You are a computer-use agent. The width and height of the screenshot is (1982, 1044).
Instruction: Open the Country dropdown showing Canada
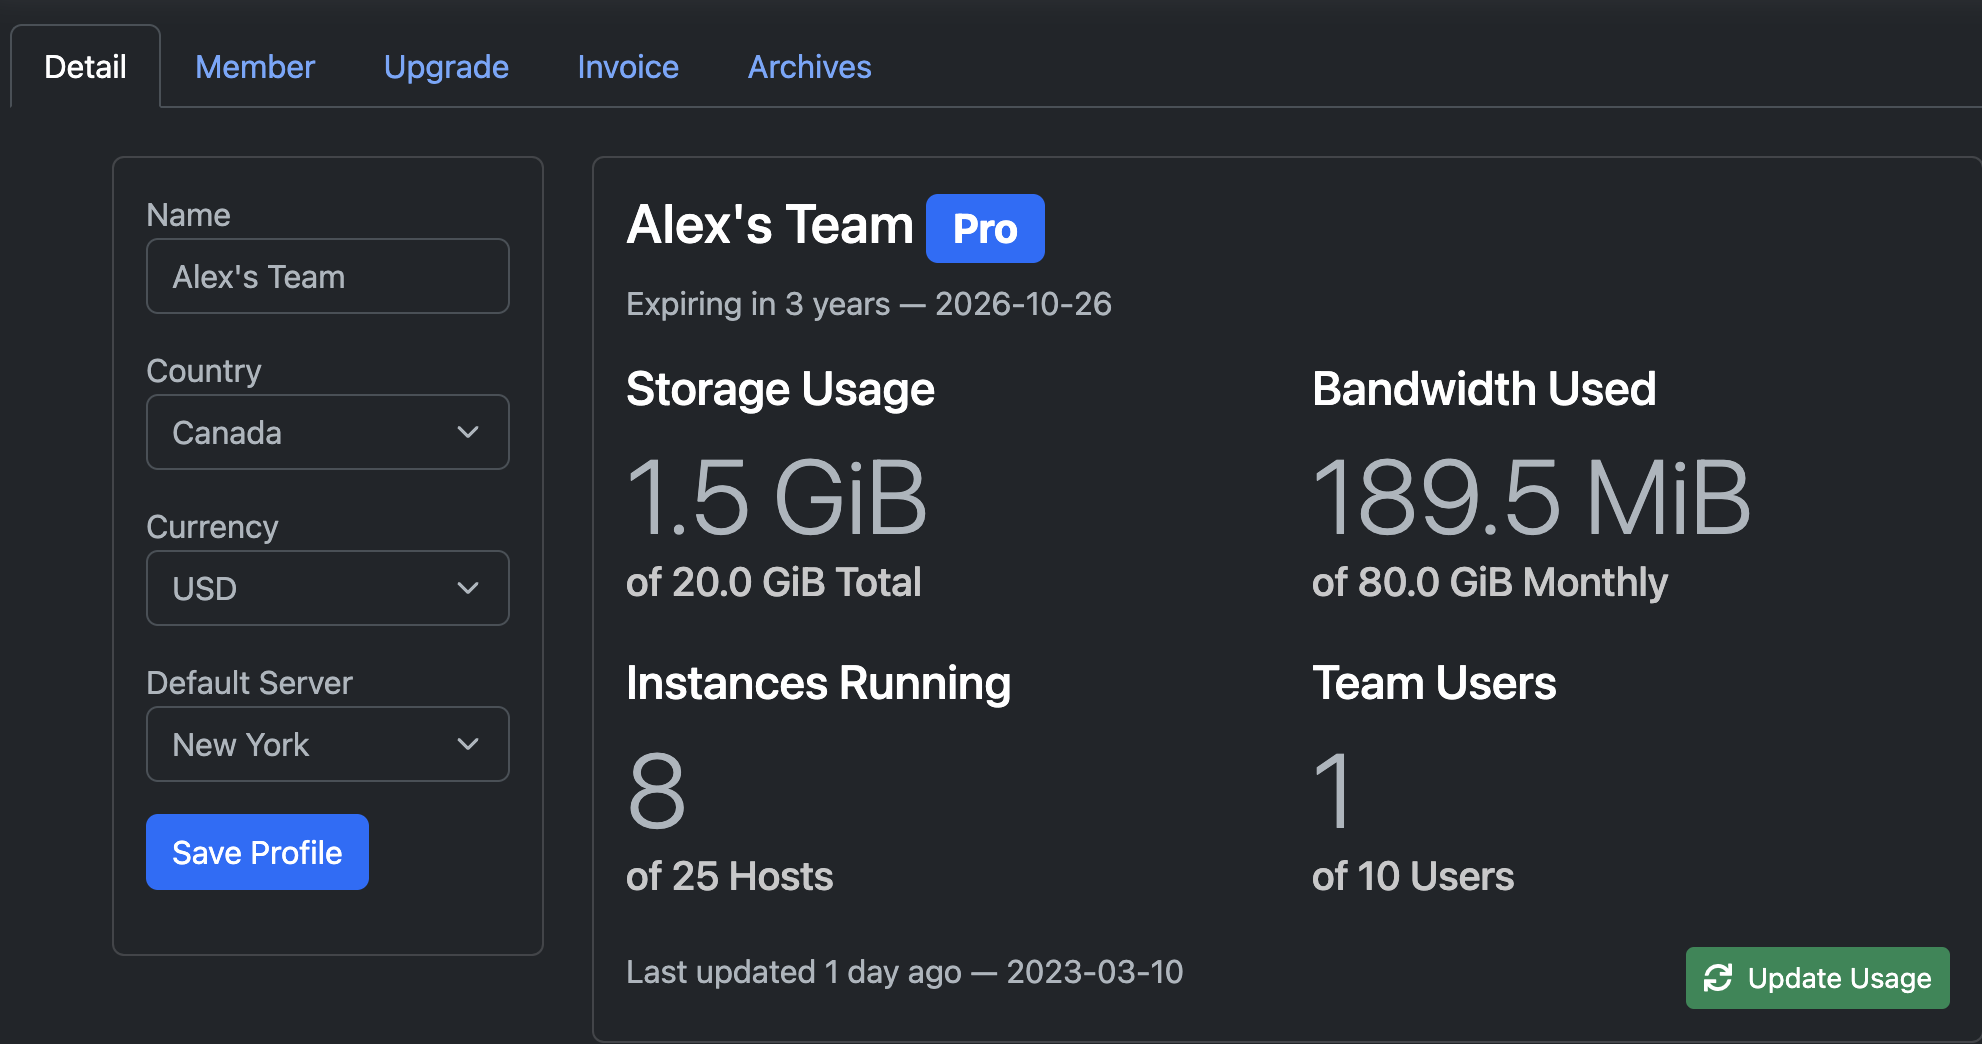point(327,432)
